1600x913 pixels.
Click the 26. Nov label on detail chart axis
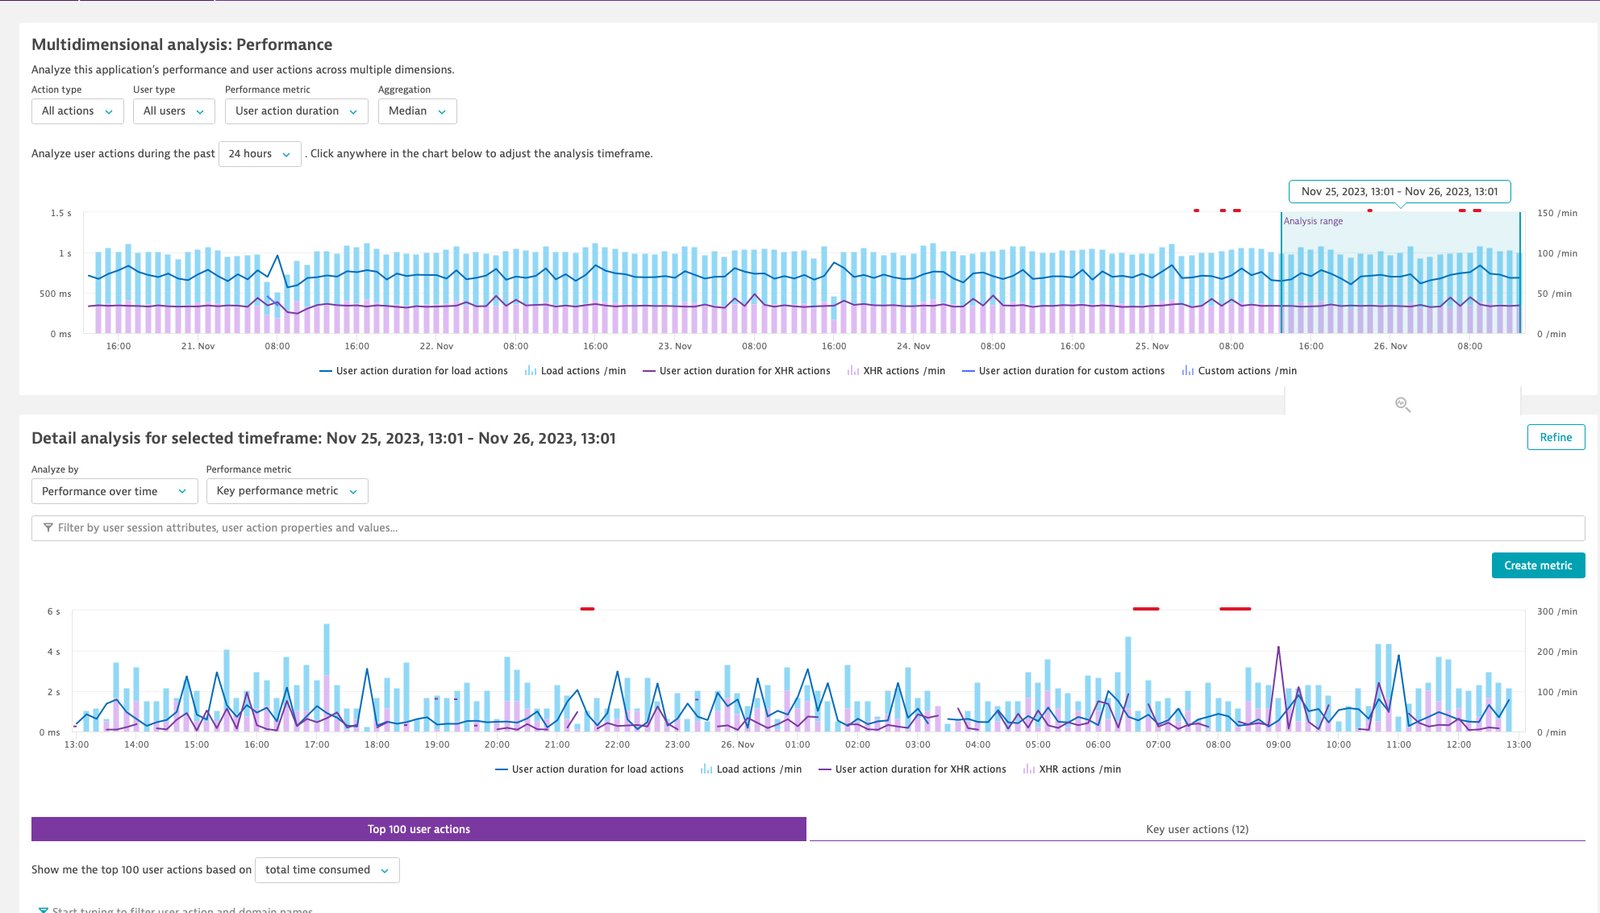coord(737,745)
